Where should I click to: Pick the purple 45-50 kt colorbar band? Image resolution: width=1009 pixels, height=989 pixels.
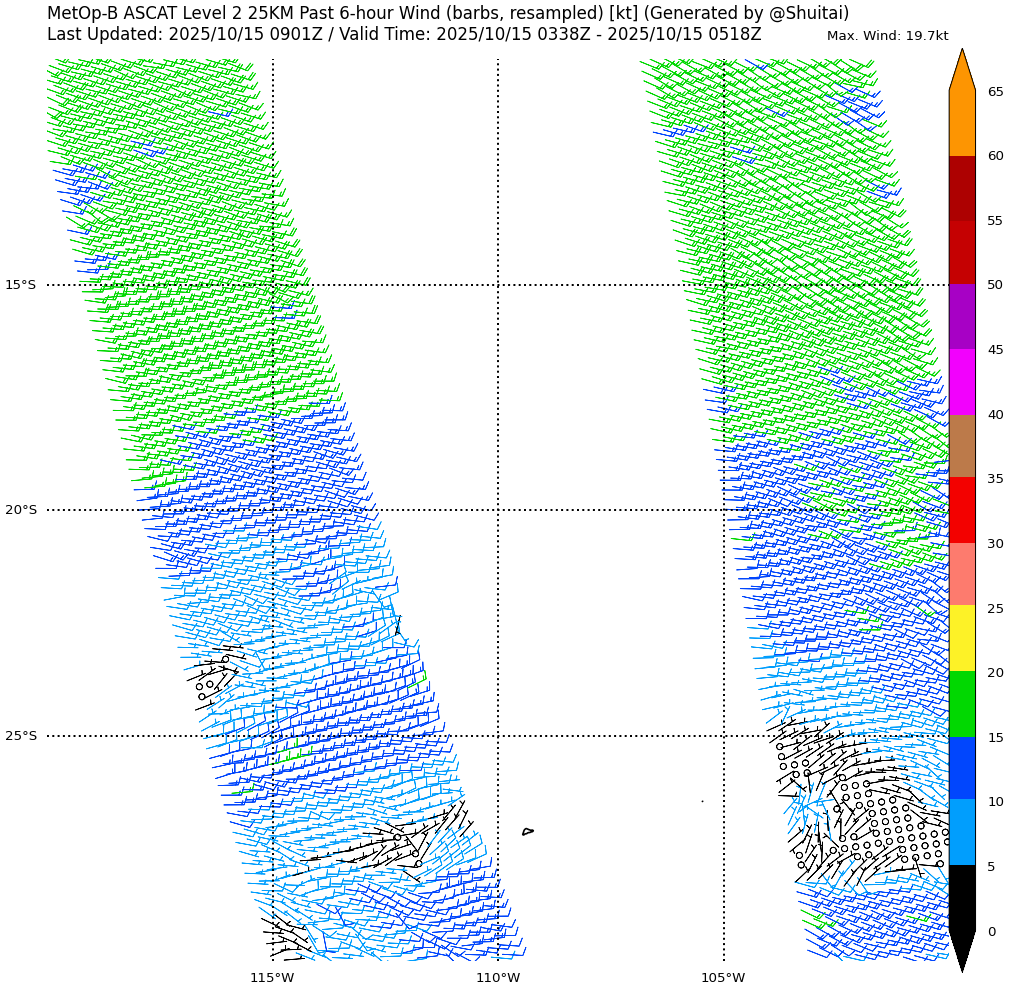(961, 316)
